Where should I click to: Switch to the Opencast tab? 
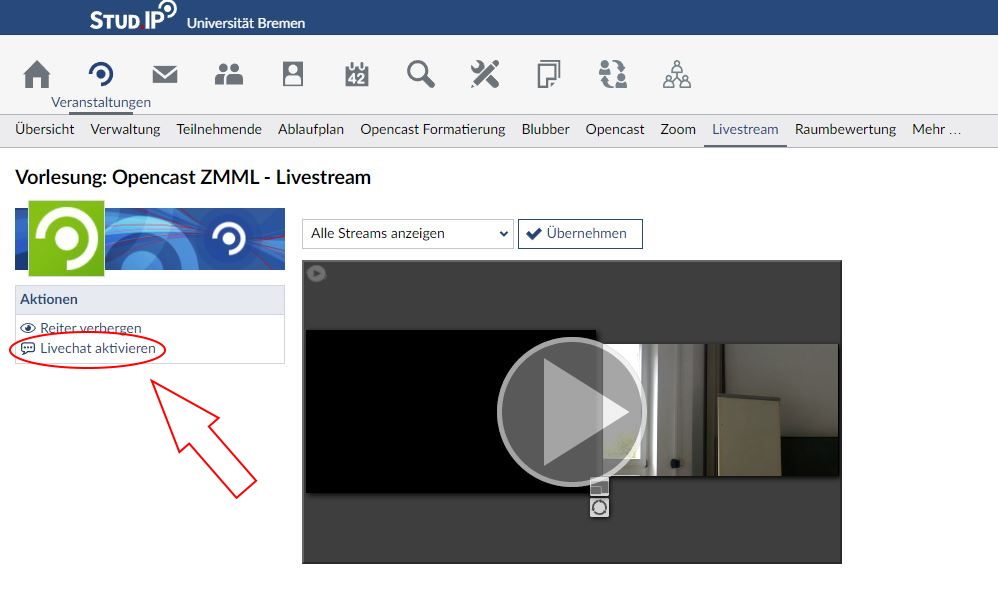coord(615,129)
